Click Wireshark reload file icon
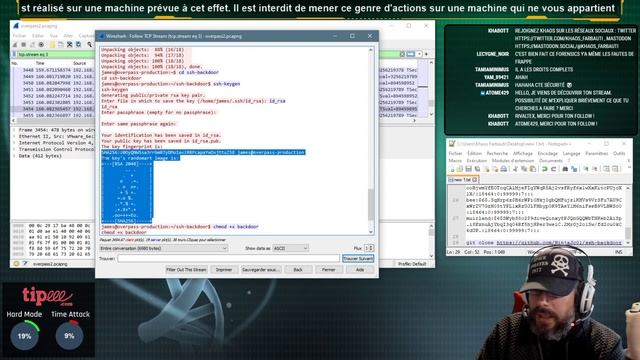640x360 pixels. pos(78,44)
